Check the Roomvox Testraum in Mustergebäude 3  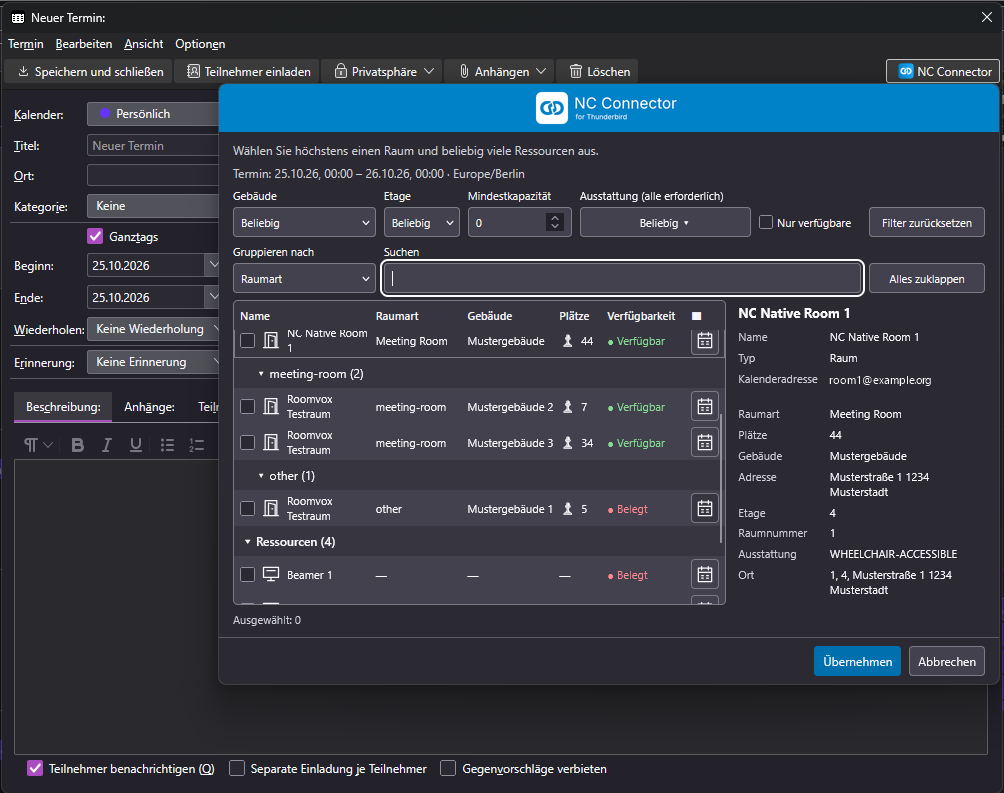(247, 442)
